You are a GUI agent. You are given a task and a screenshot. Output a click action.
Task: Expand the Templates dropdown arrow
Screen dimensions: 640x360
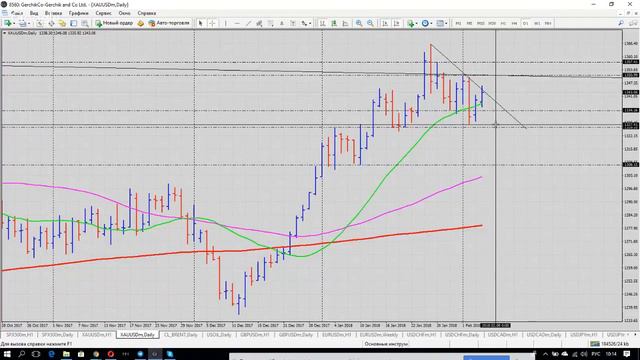point(446,23)
